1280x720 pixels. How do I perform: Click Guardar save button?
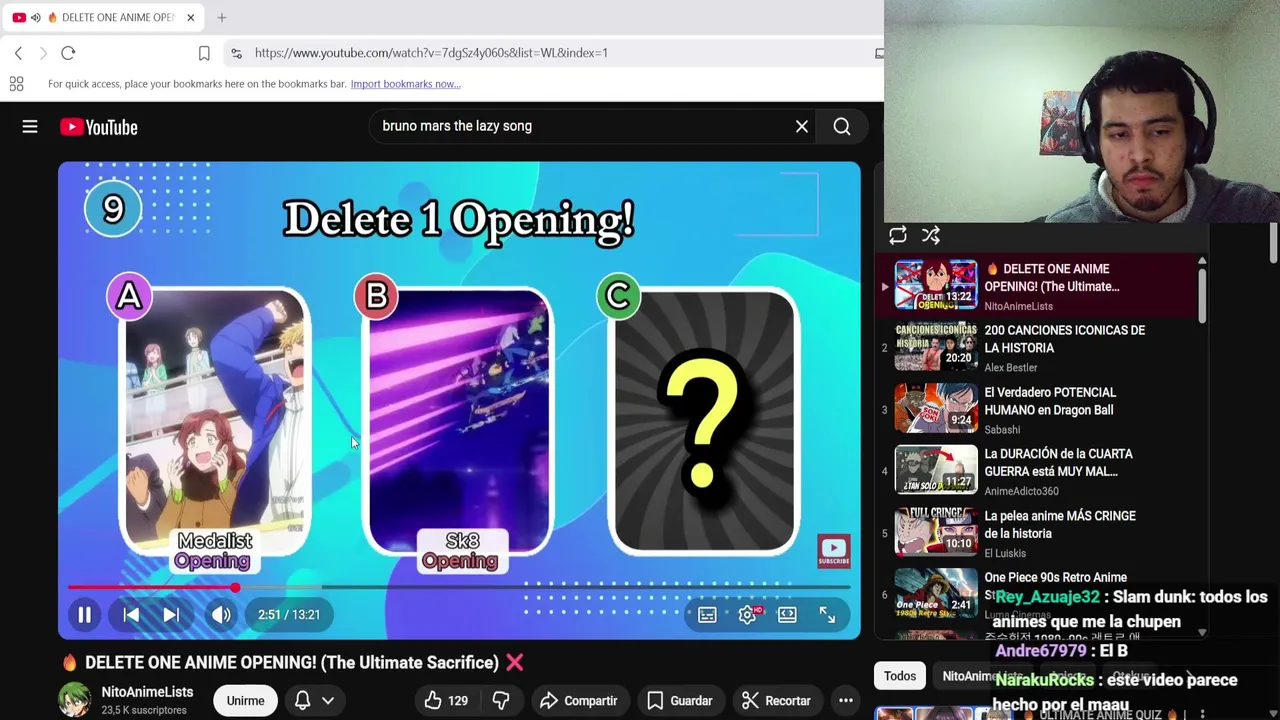click(x=679, y=701)
